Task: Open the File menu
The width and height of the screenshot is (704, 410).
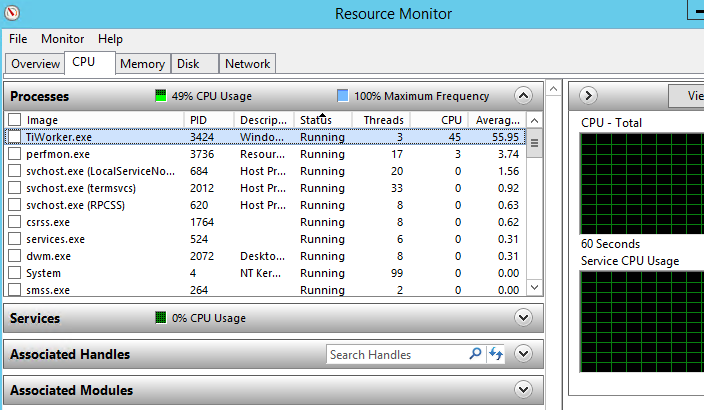Action: (x=18, y=39)
